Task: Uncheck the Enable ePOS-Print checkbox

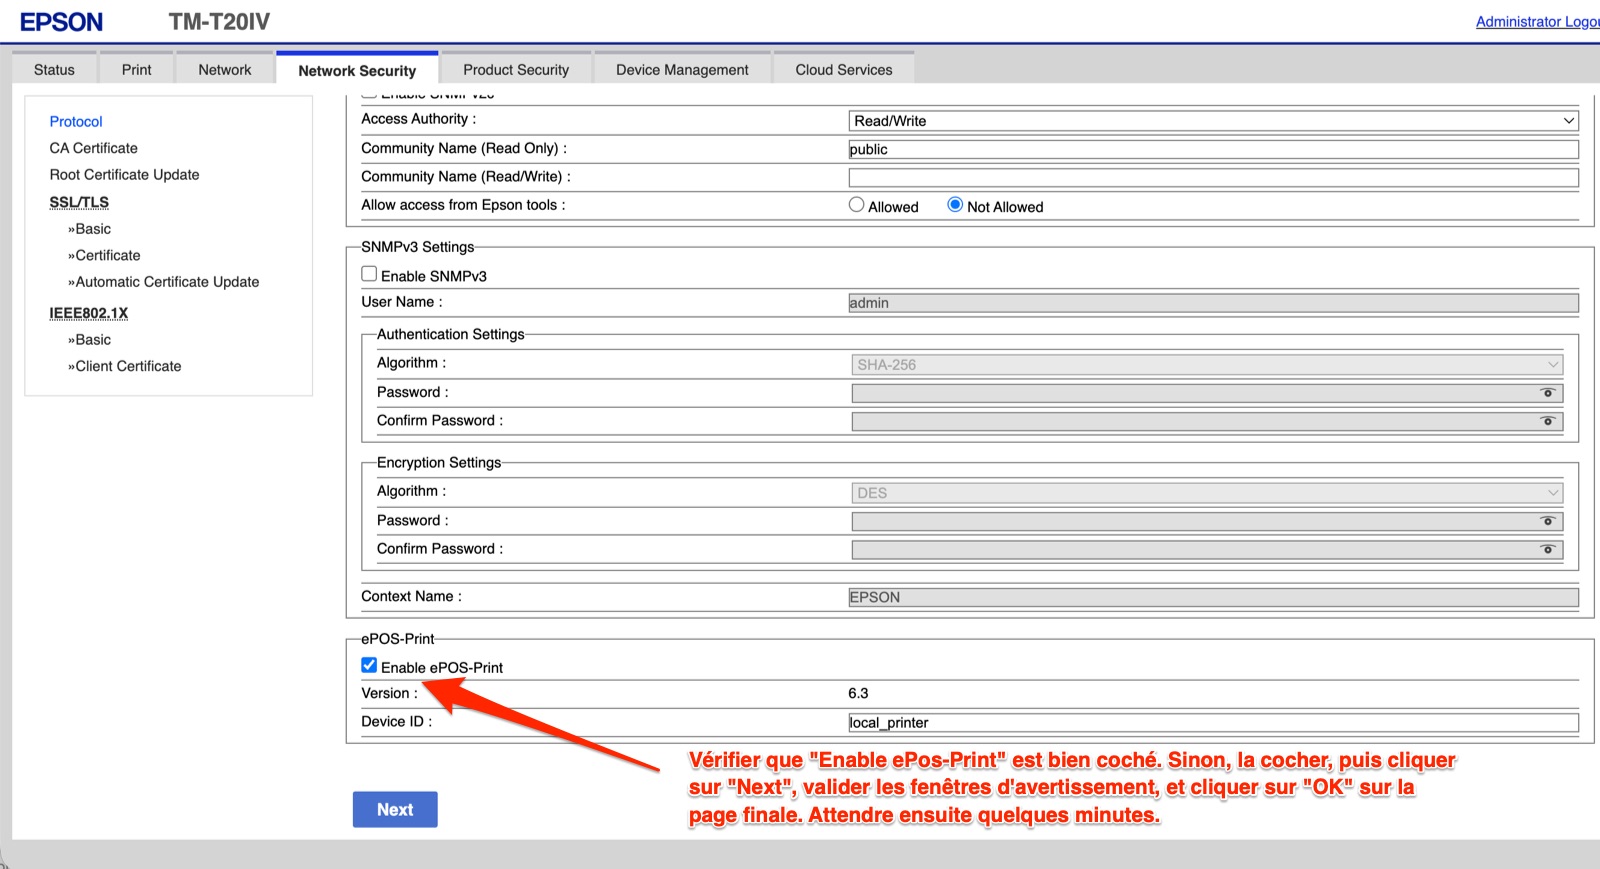Action: coord(369,665)
